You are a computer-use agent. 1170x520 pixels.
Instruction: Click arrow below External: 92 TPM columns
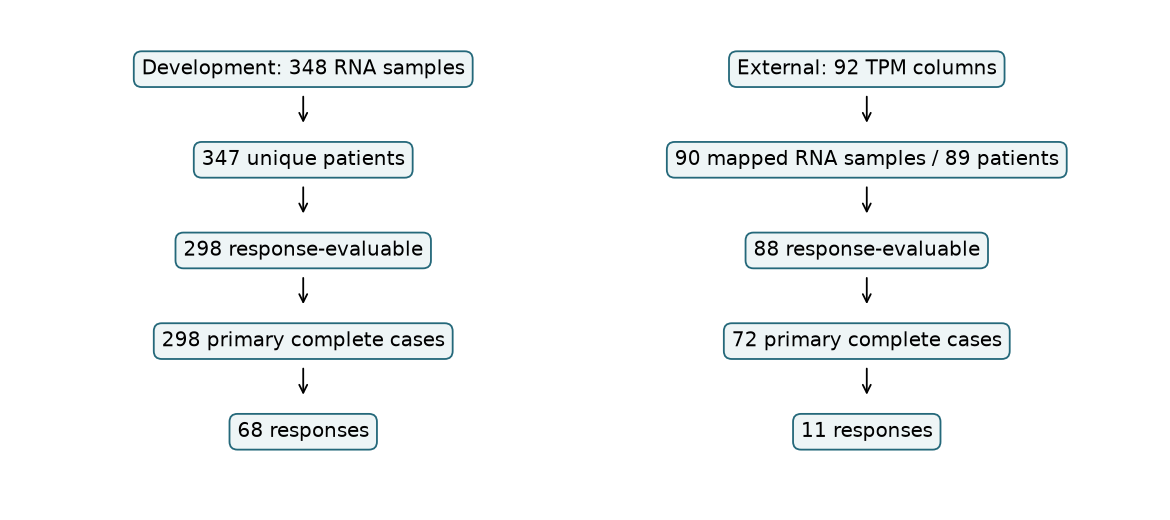pos(866,109)
